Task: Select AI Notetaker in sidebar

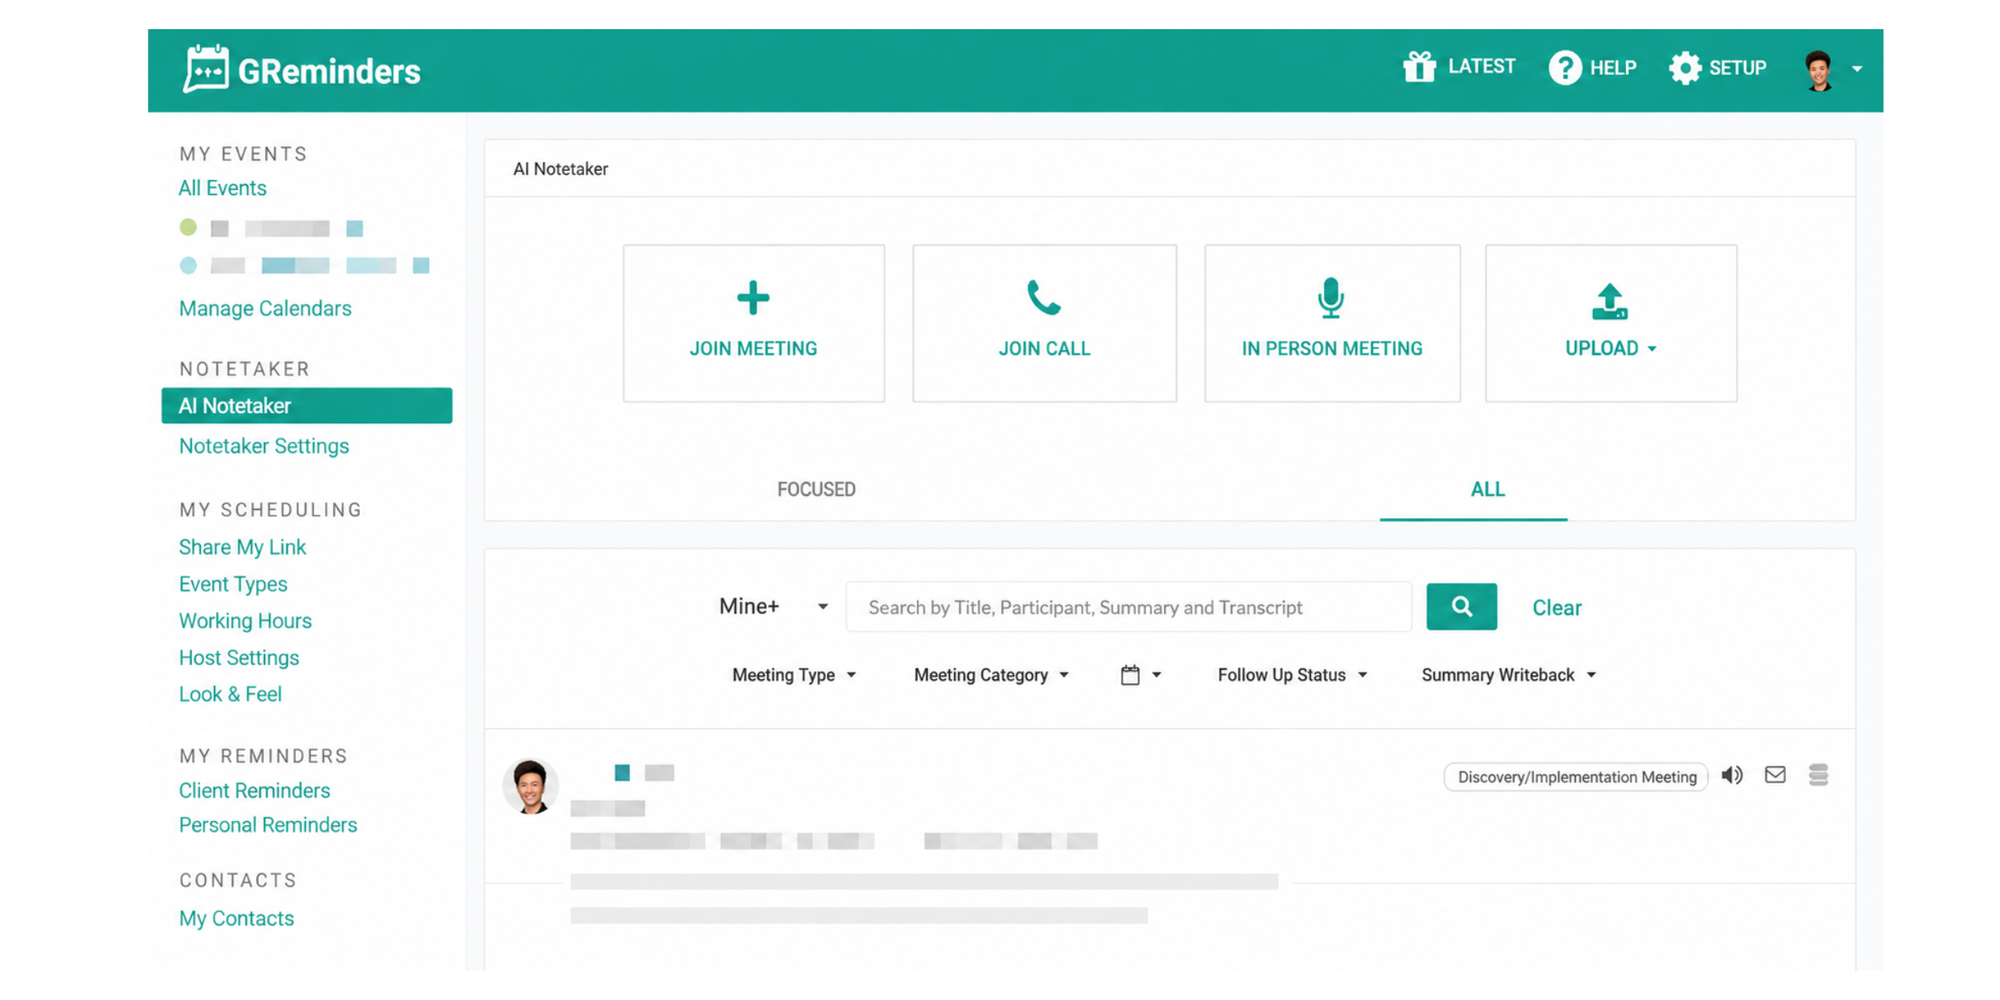Action: pyautogui.click(x=306, y=406)
